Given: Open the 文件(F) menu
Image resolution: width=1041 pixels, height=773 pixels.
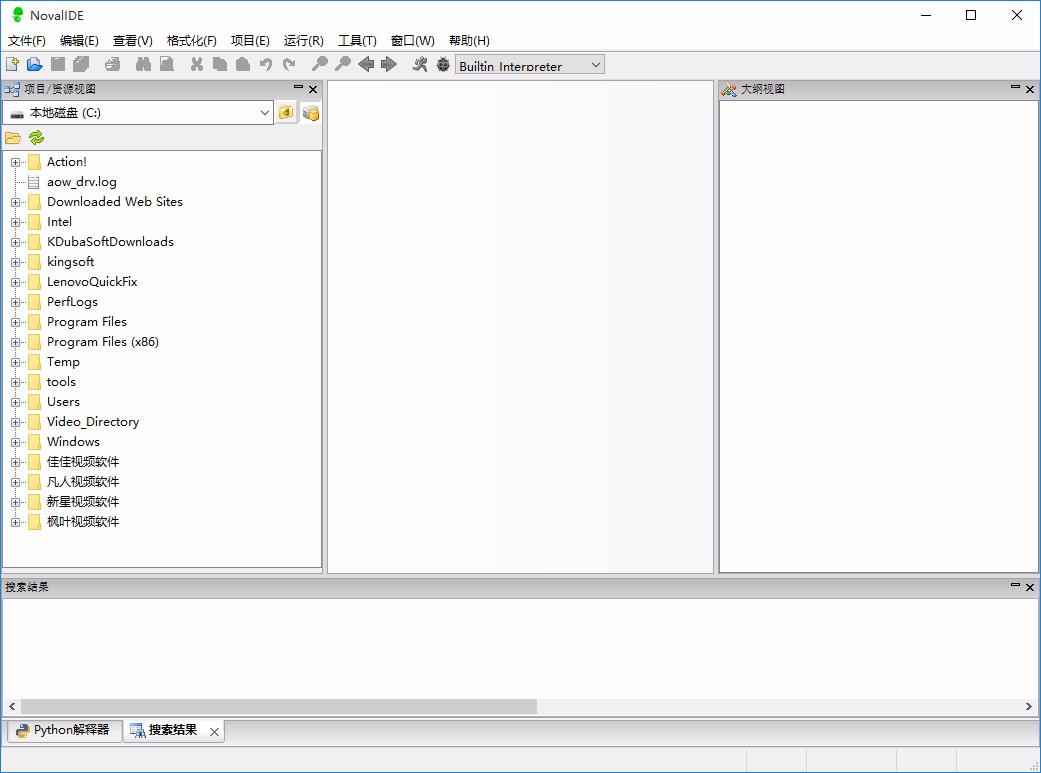Looking at the screenshot, I should (x=27, y=41).
